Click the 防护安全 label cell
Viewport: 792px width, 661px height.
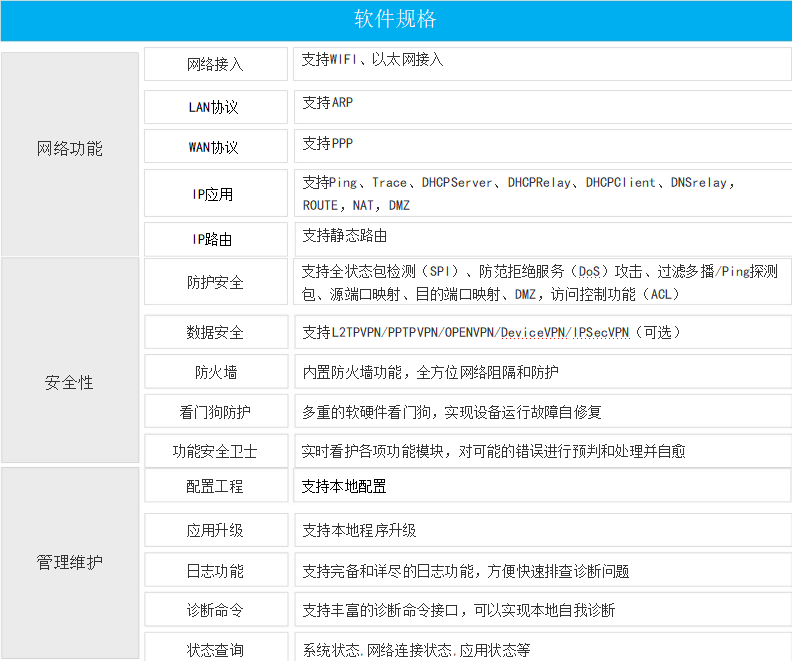(x=215, y=282)
